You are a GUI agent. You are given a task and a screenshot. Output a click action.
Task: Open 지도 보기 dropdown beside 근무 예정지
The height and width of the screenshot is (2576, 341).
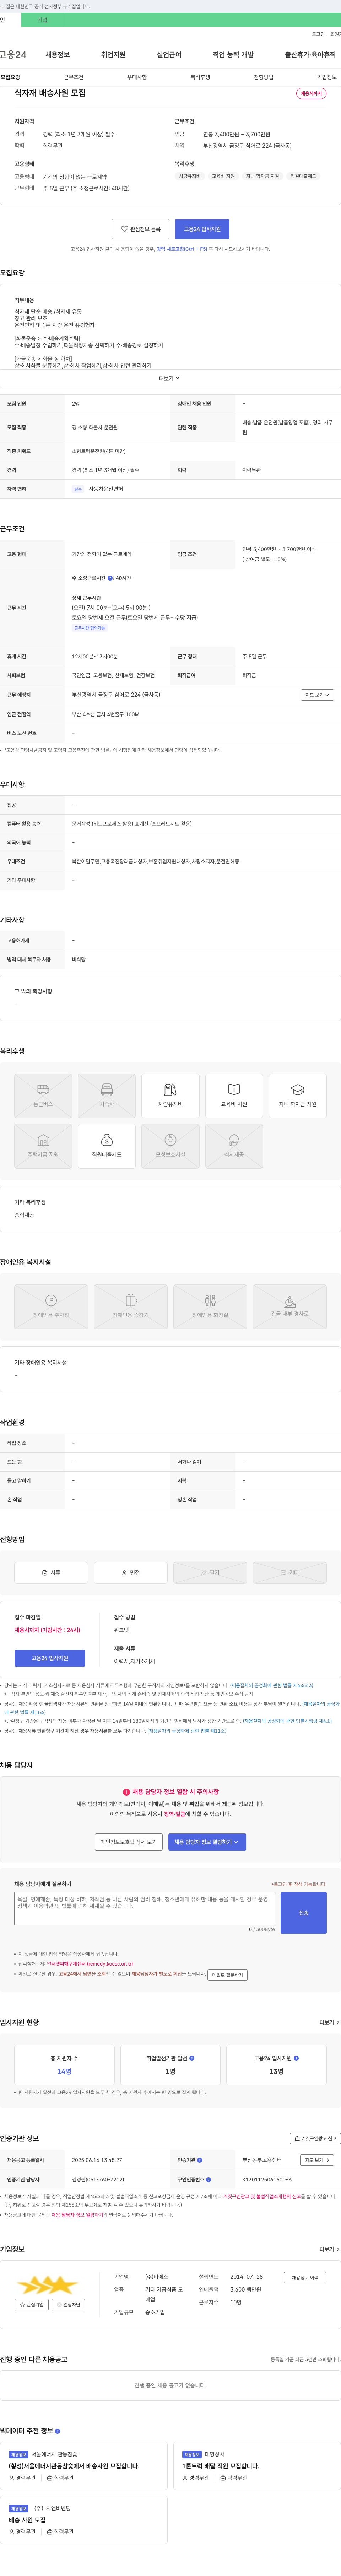[x=316, y=695]
